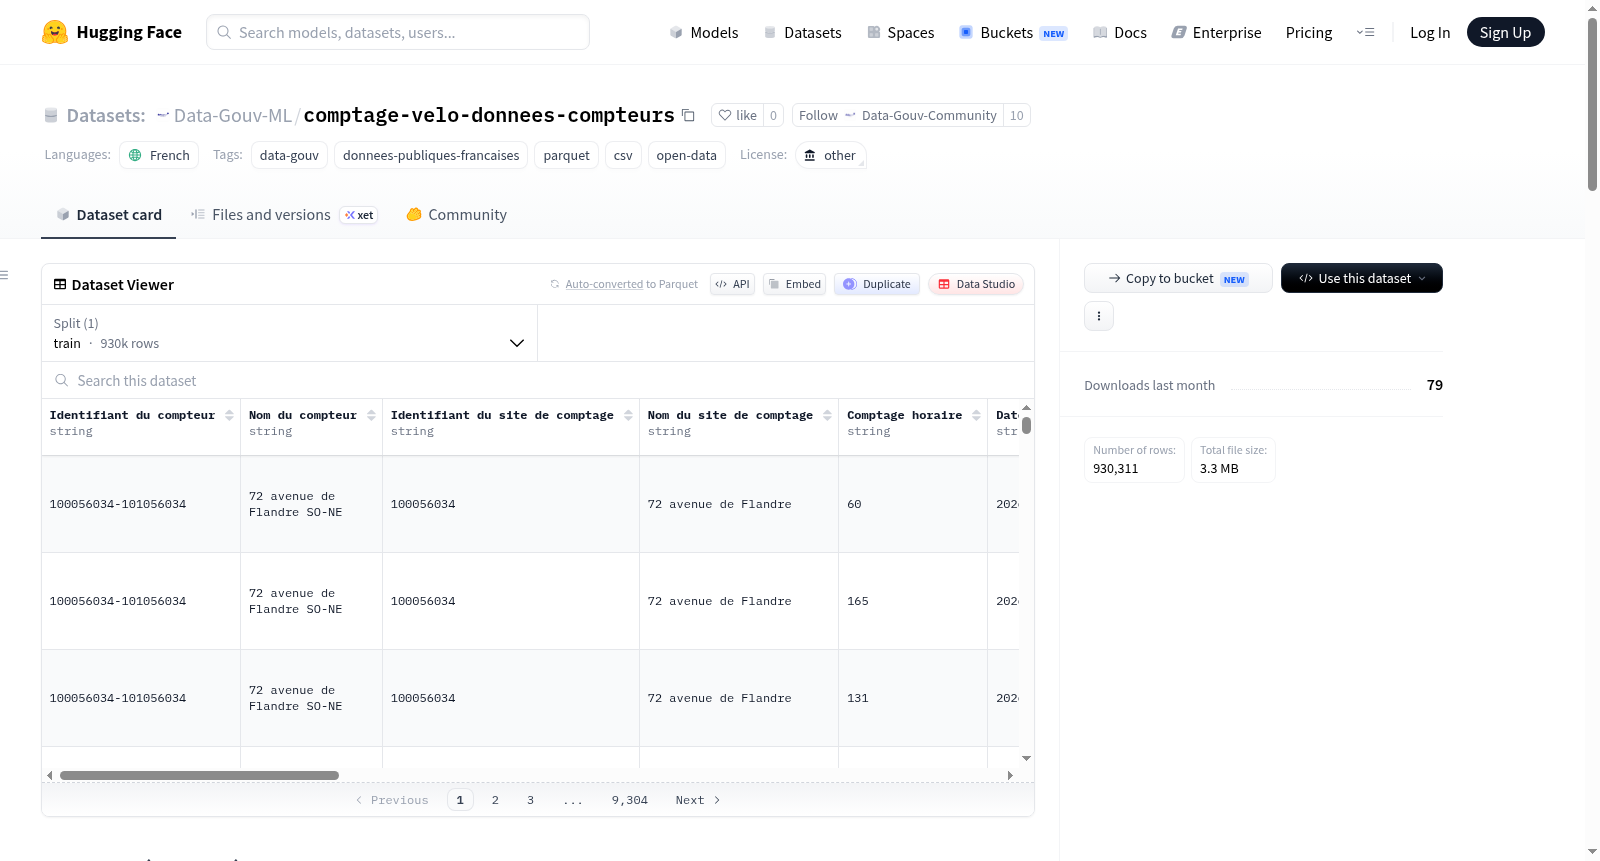
Task: Open the navbar more-options menu icon
Action: tap(1365, 32)
